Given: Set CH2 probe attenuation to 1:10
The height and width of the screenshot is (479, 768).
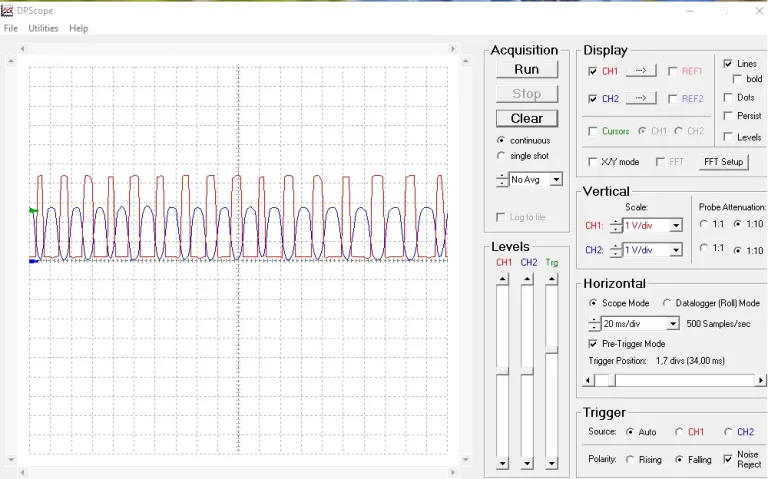Looking at the screenshot, I should coord(737,250).
